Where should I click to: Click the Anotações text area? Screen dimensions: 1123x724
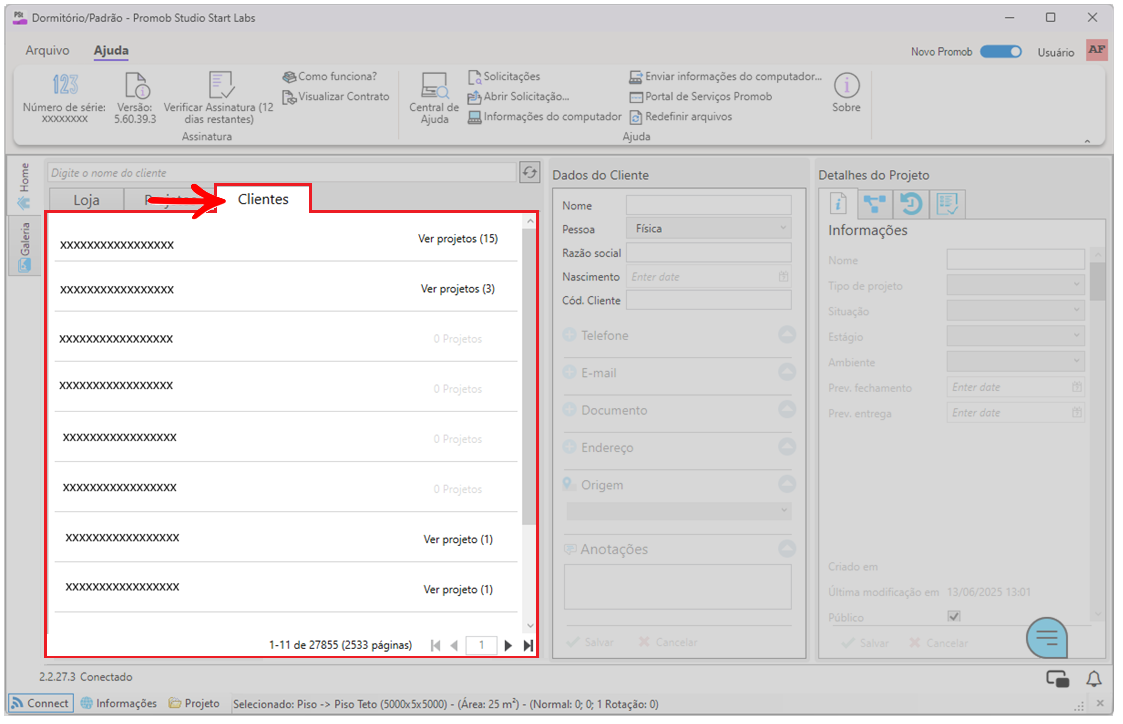click(x=678, y=587)
